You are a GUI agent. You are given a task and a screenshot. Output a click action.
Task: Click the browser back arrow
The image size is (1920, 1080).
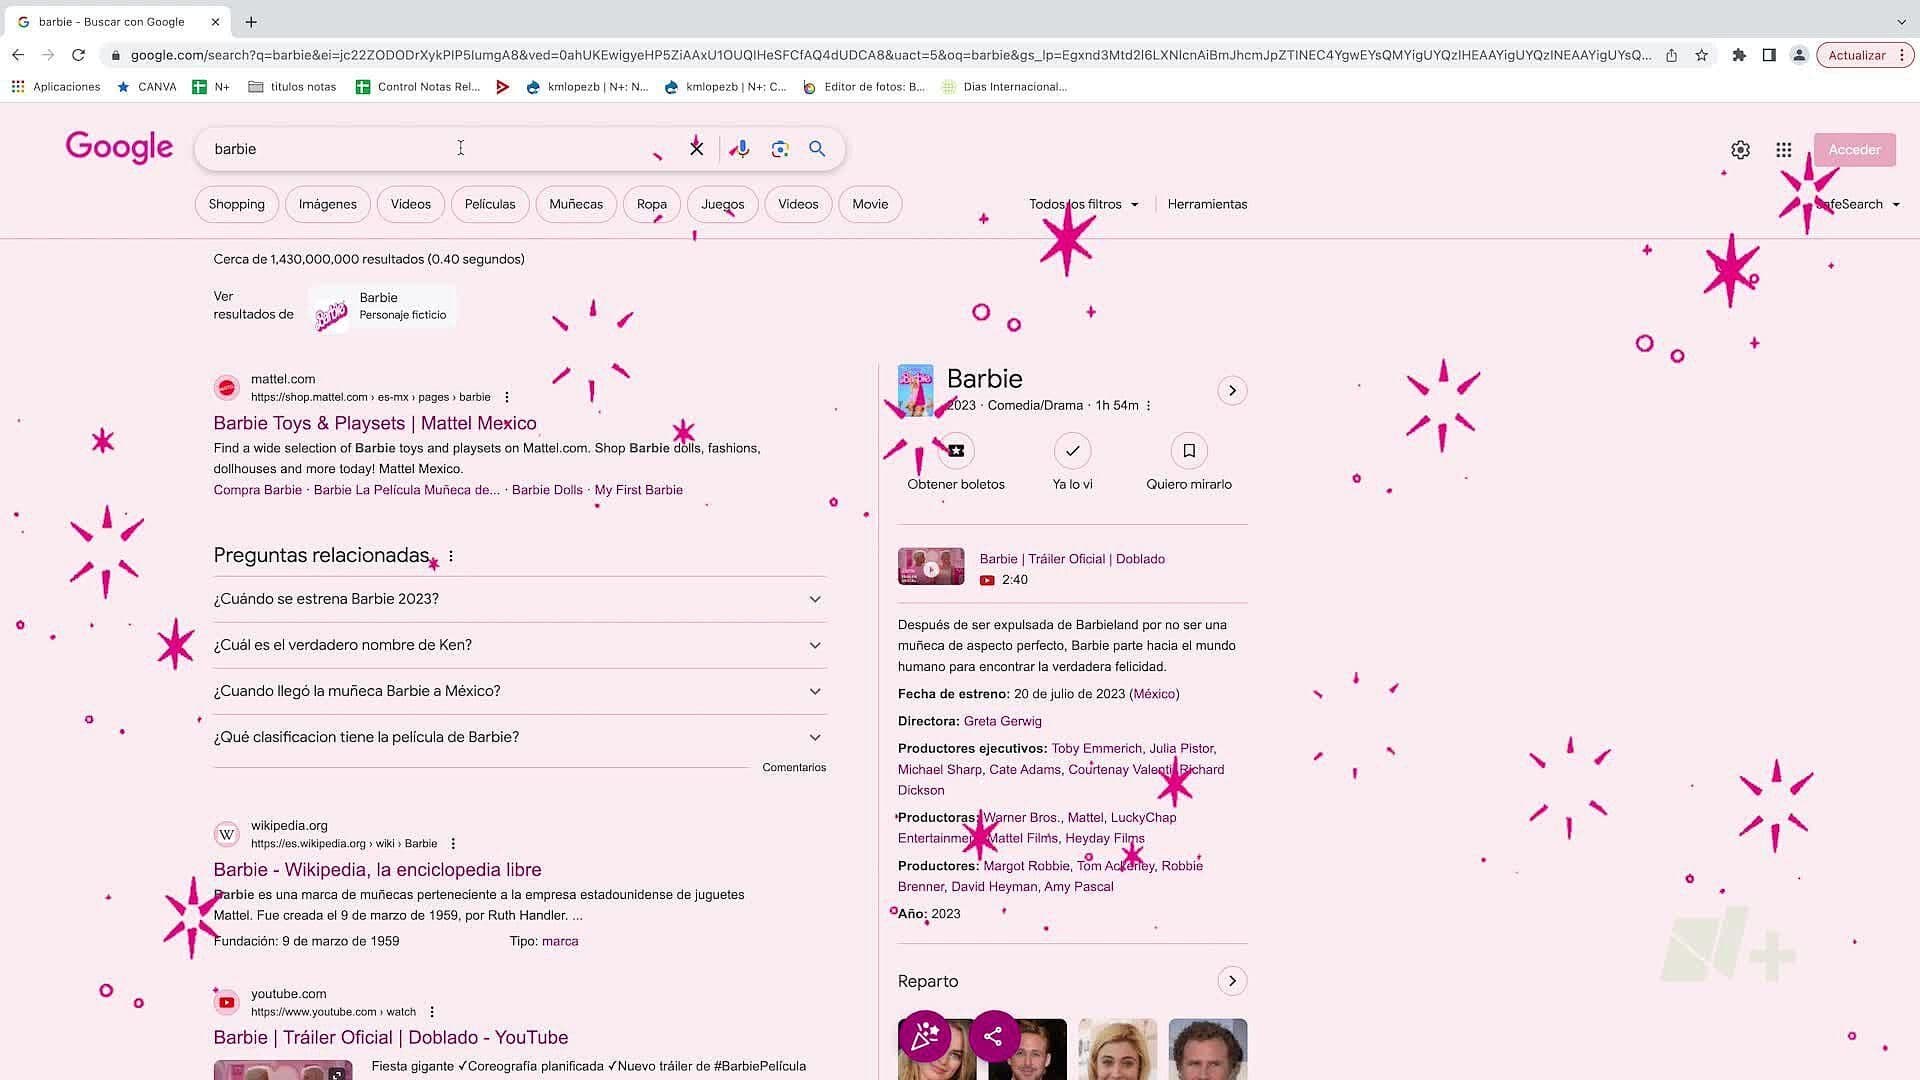[x=18, y=55]
